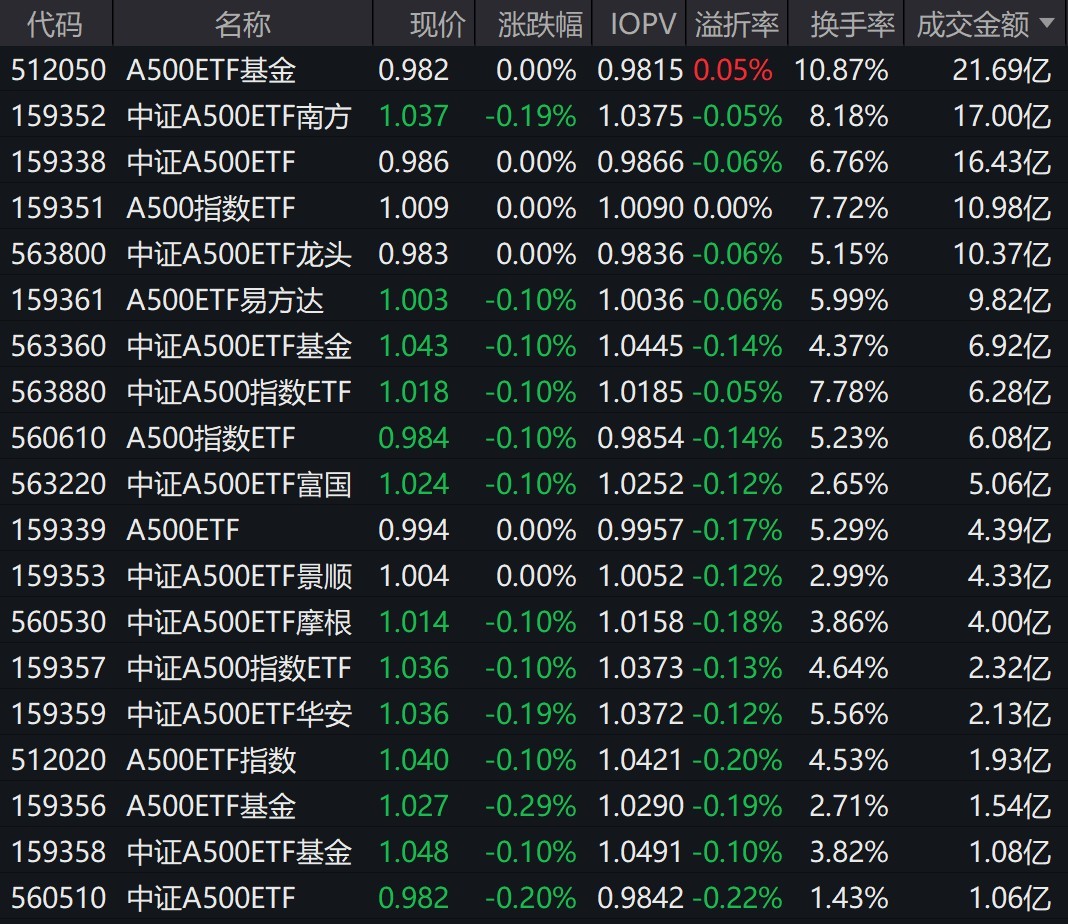Click the 名称 column header
1068x924 pixels.
tap(242, 25)
